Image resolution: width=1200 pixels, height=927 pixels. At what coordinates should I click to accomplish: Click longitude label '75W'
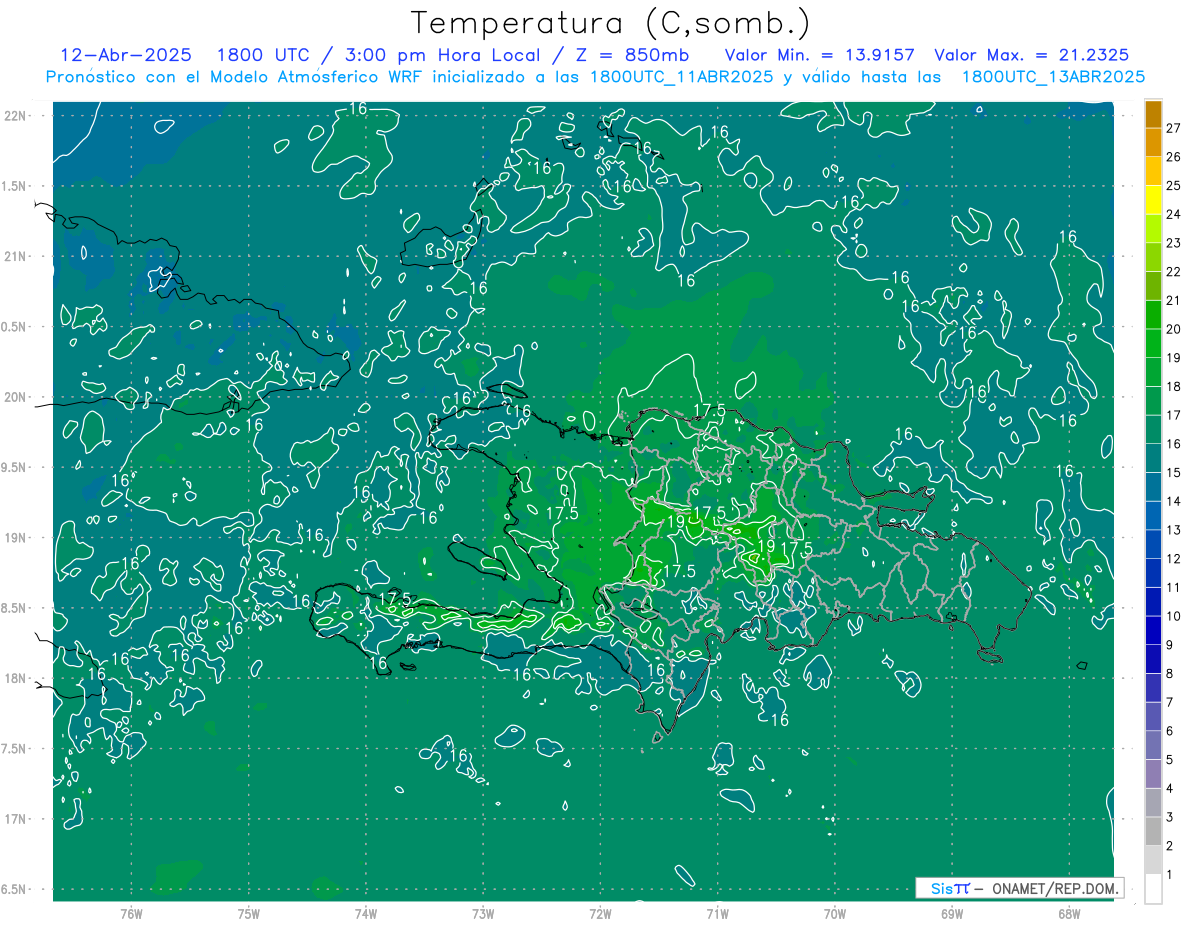[x=249, y=914]
